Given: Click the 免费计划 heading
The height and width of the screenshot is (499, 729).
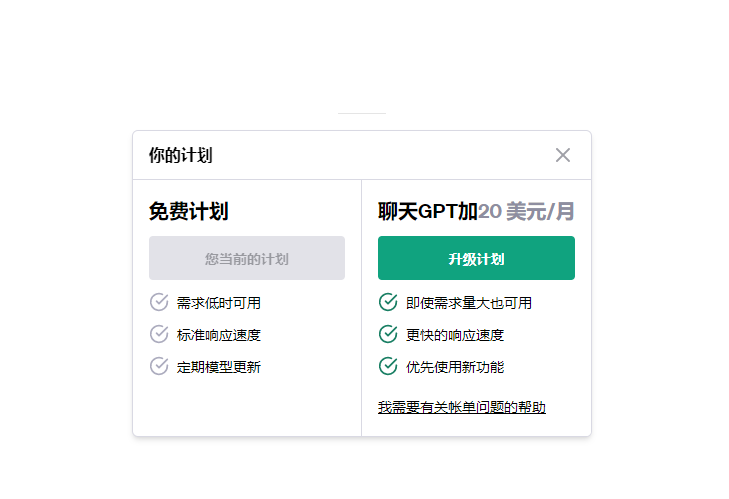Looking at the screenshot, I should pos(188,212).
